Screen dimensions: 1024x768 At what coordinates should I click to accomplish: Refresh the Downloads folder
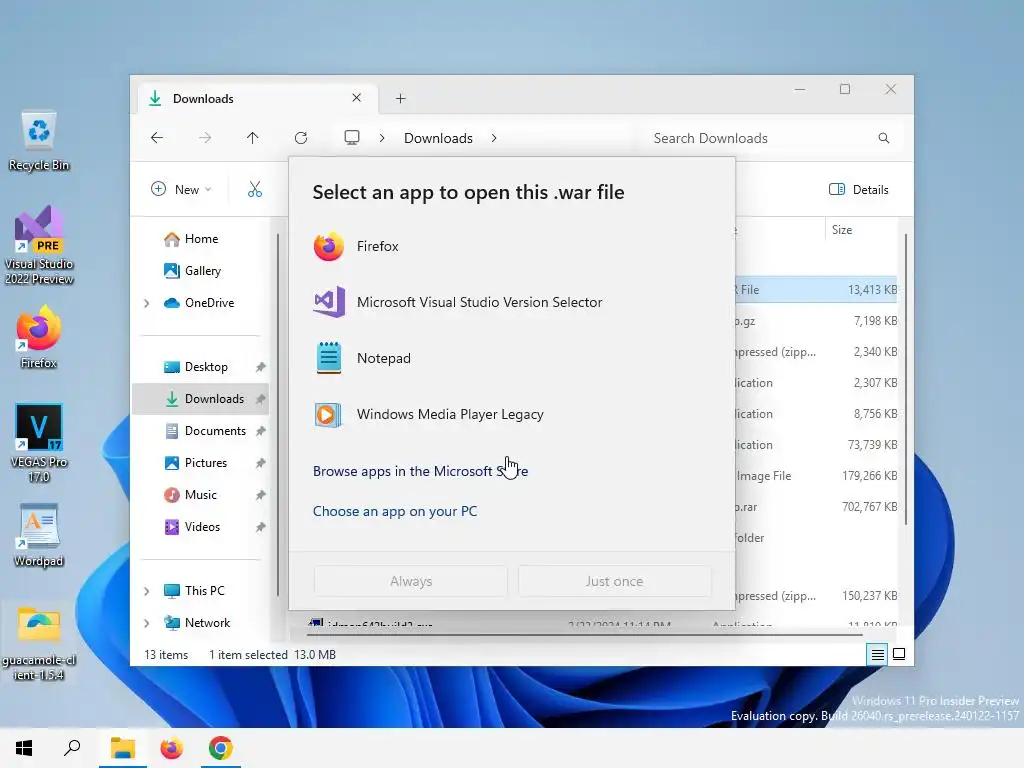pos(301,138)
